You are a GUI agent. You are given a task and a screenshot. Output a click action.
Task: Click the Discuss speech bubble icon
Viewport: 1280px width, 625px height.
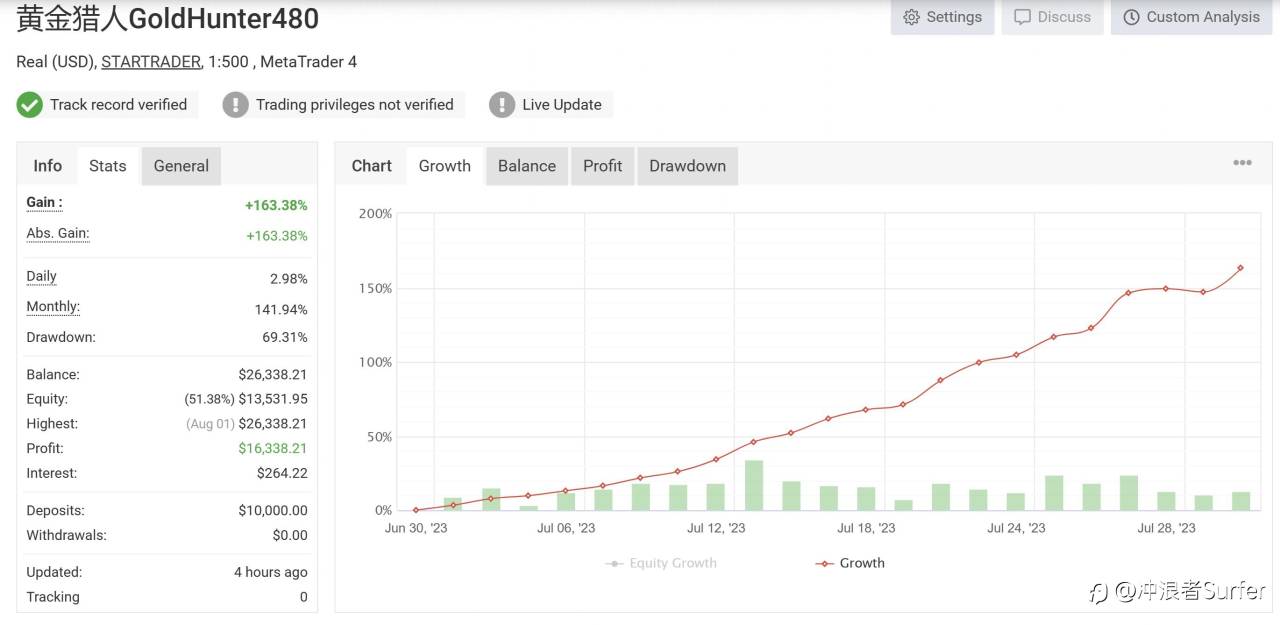(1022, 17)
